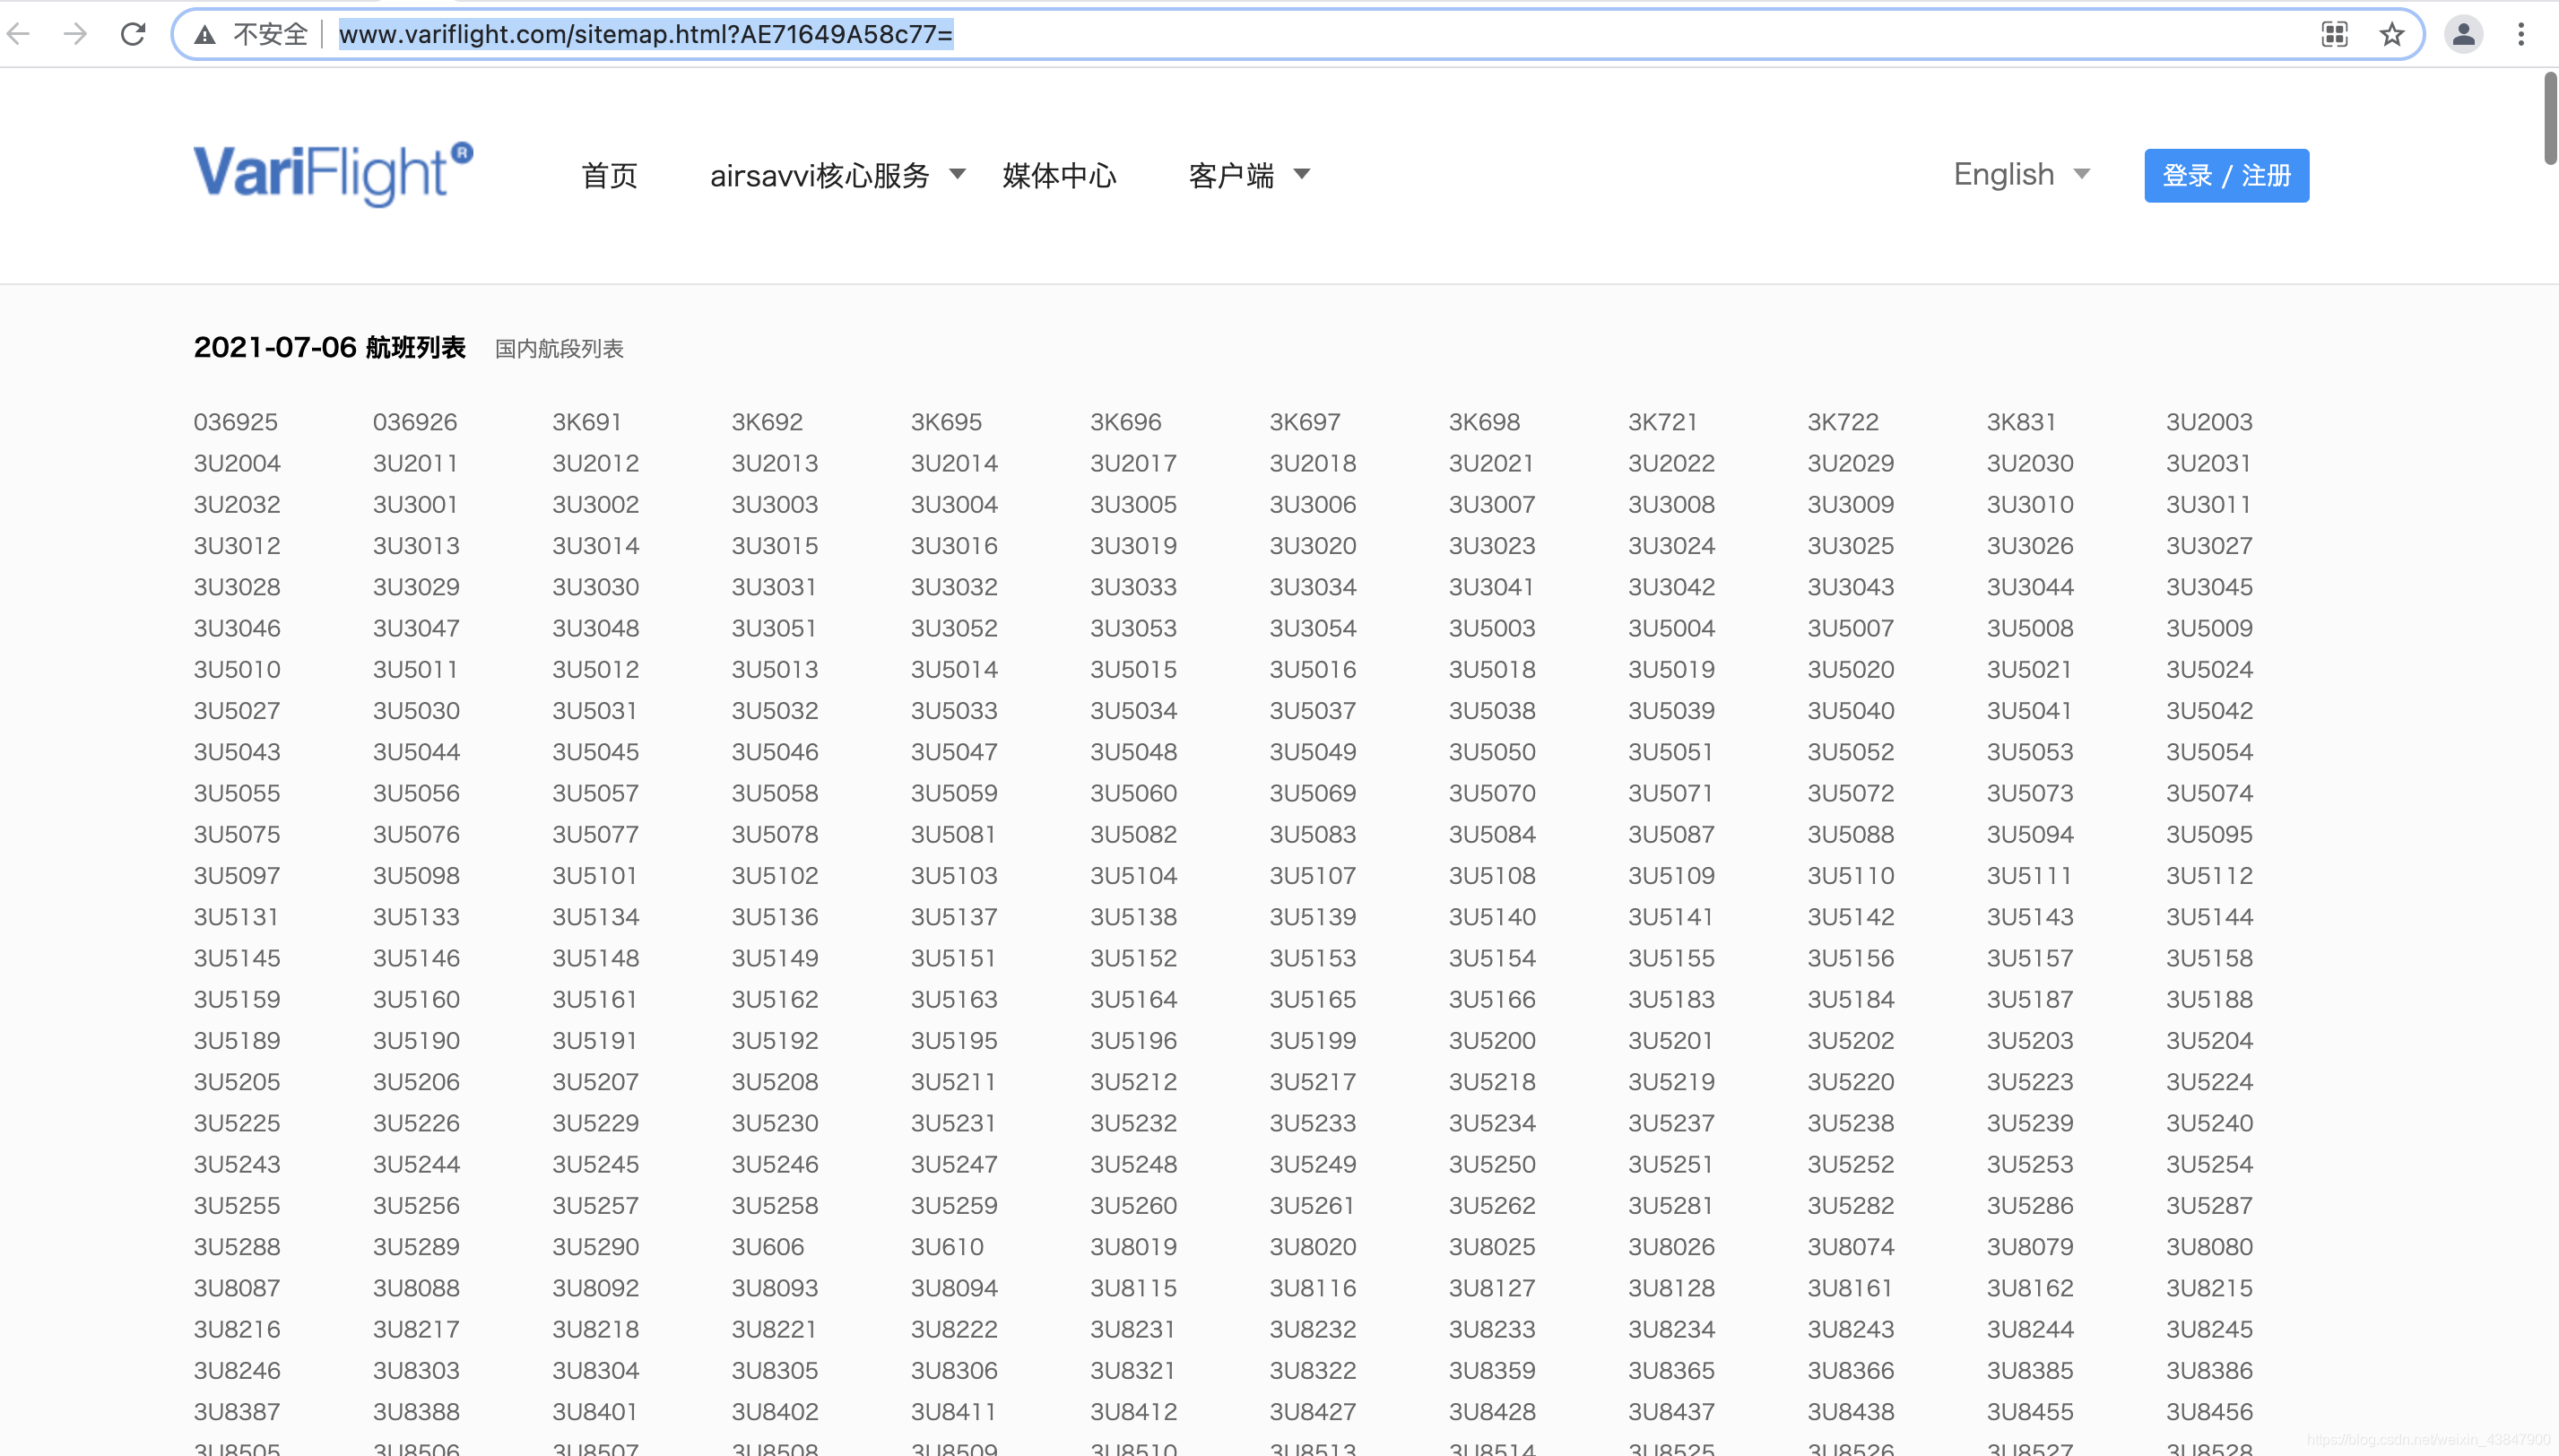
Task: Open flight 3U5095 link
Action: point(2209,834)
